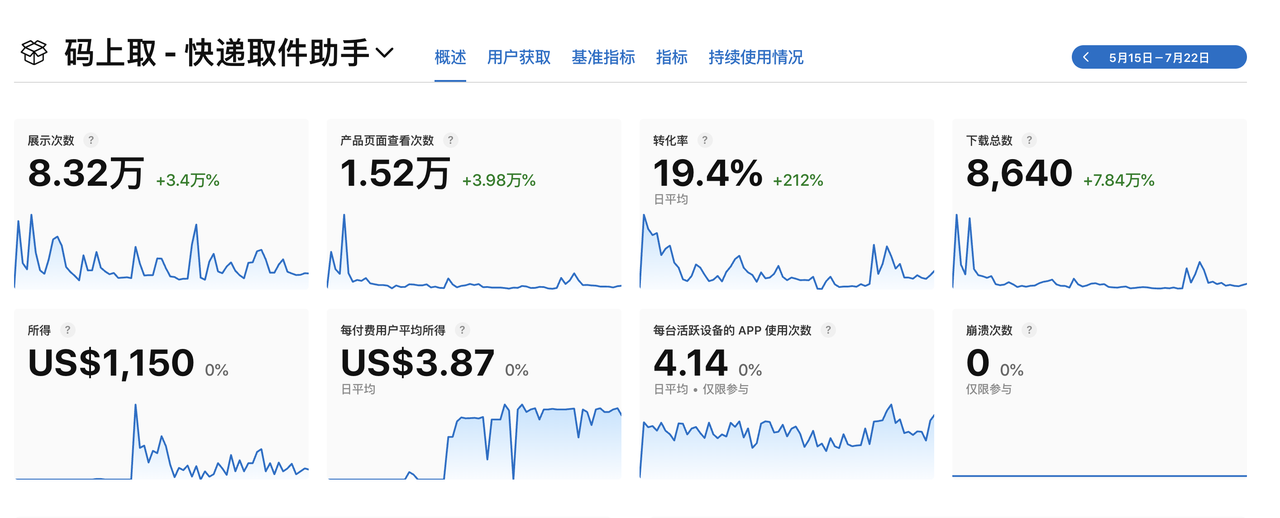Show help for 展示次数
Screen dimensions: 1280x518
coord(91,141)
